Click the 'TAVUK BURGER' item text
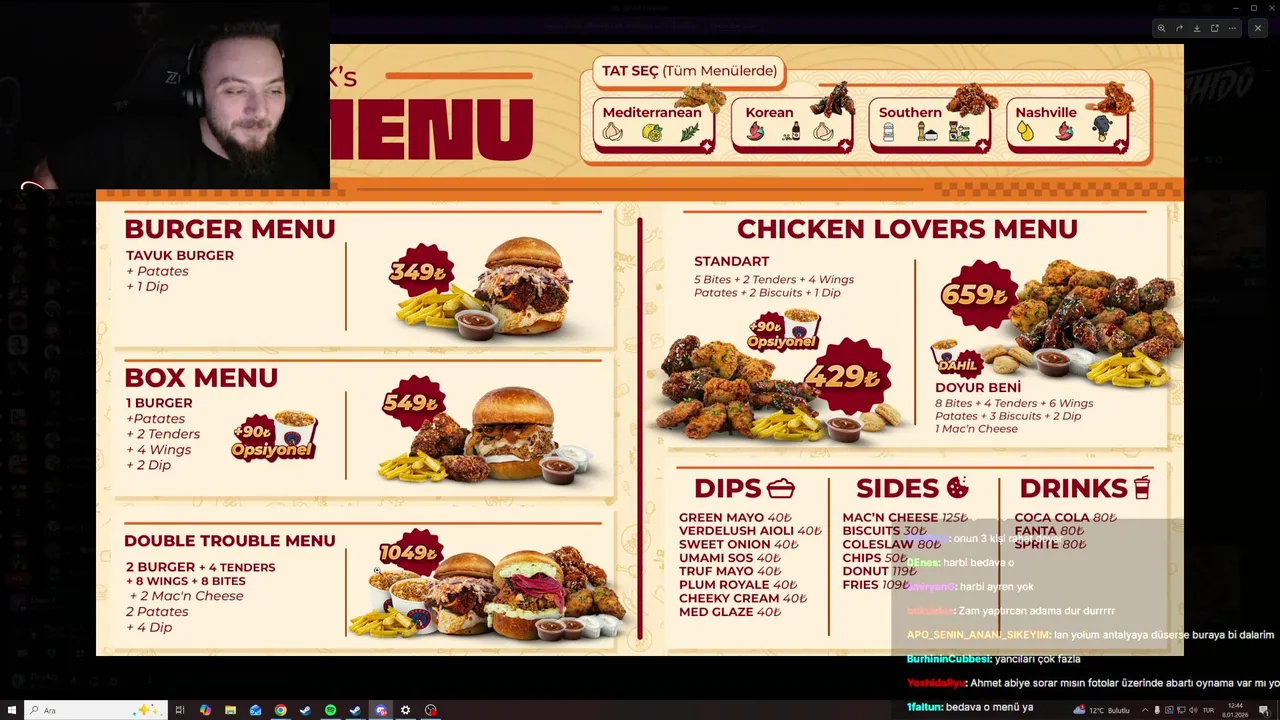Image resolution: width=1280 pixels, height=720 pixels. 180,256
